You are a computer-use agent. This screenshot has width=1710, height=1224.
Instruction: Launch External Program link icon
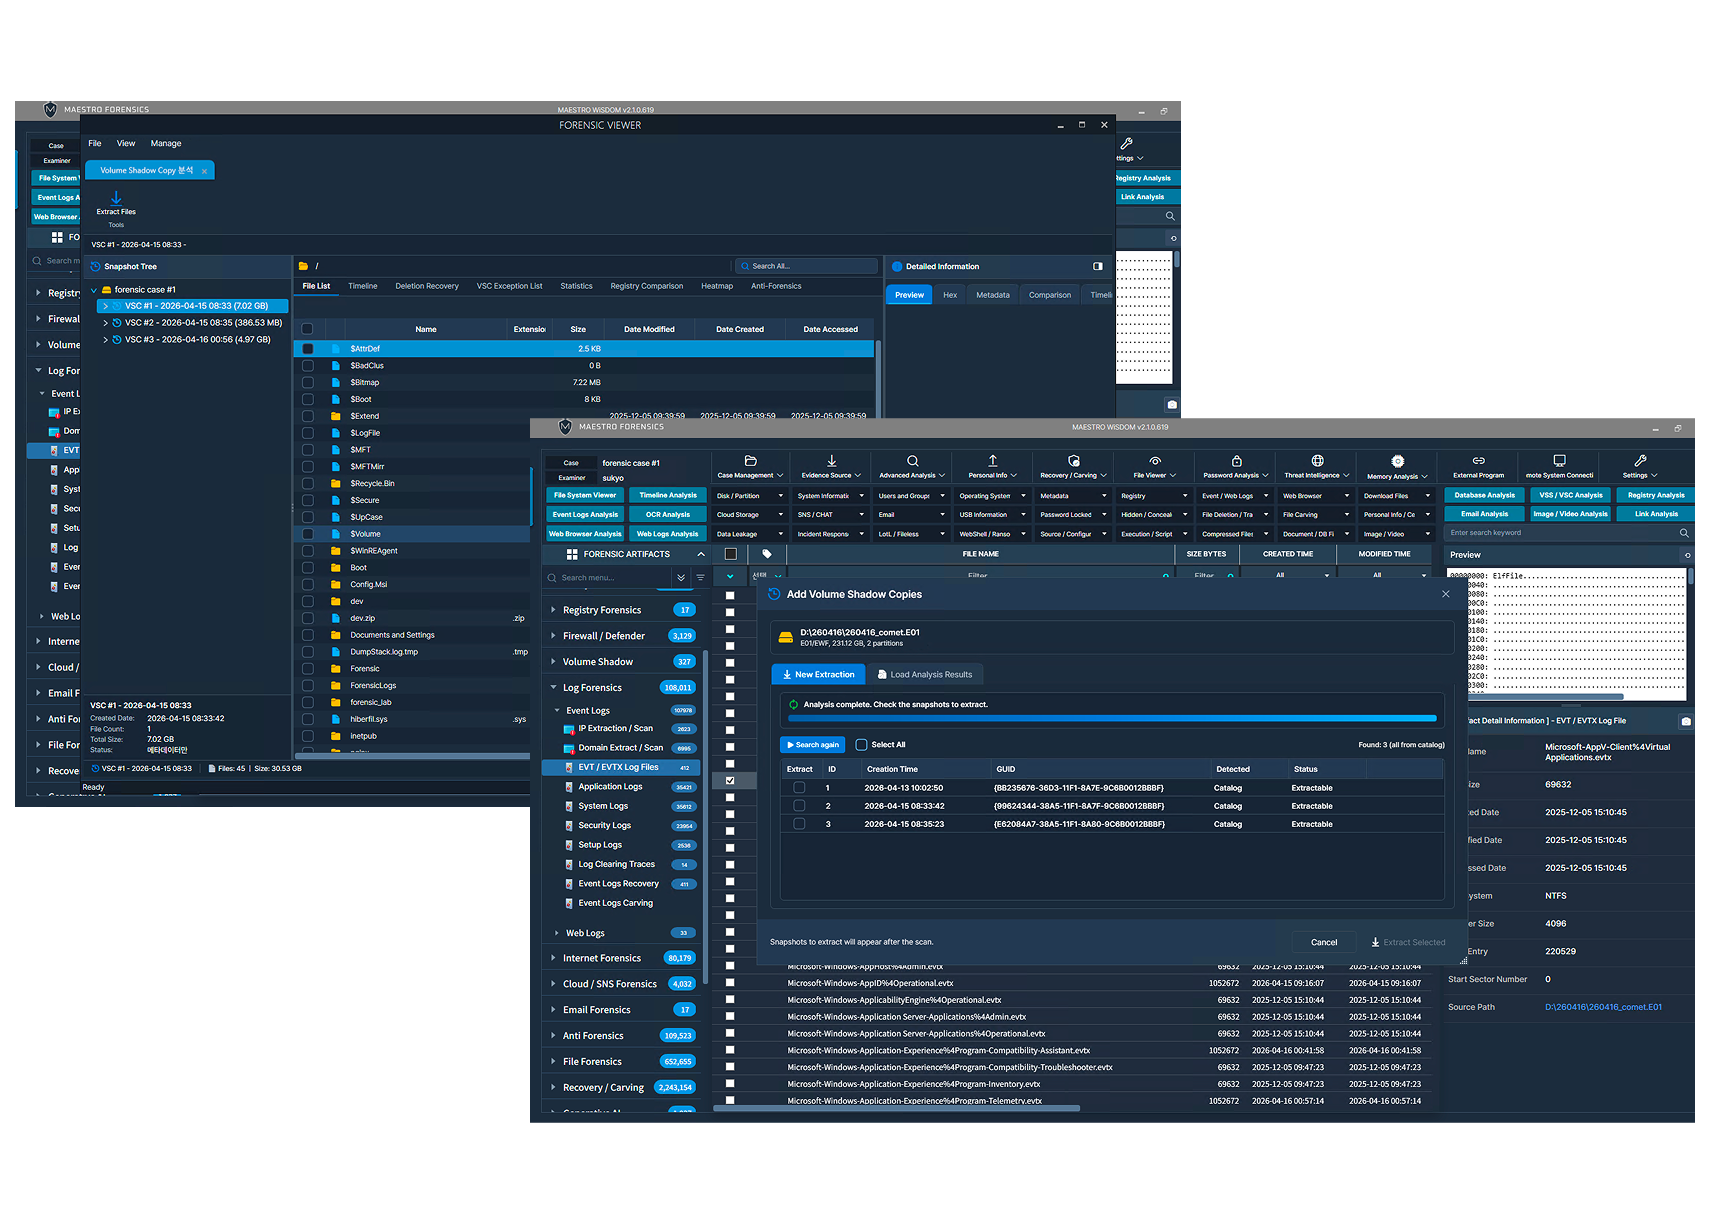tap(1478, 461)
